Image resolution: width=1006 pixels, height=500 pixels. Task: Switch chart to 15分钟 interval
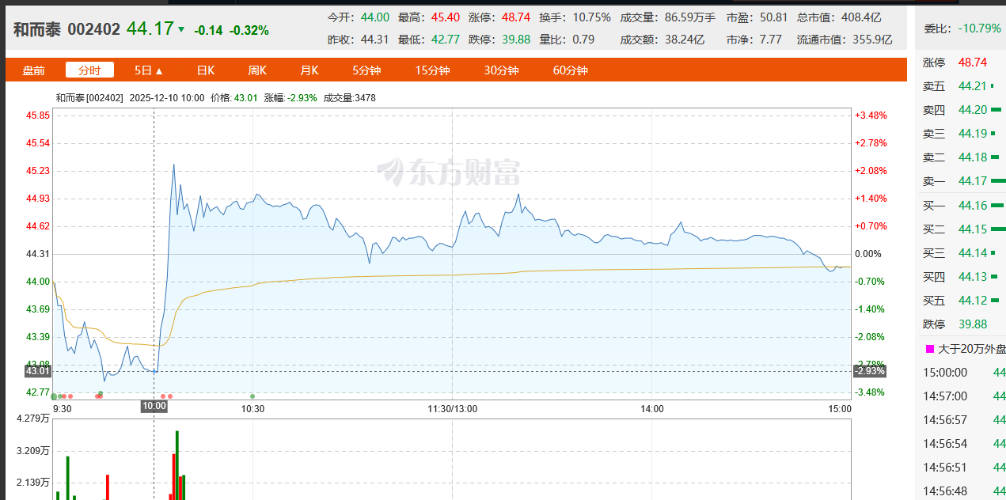click(x=432, y=71)
